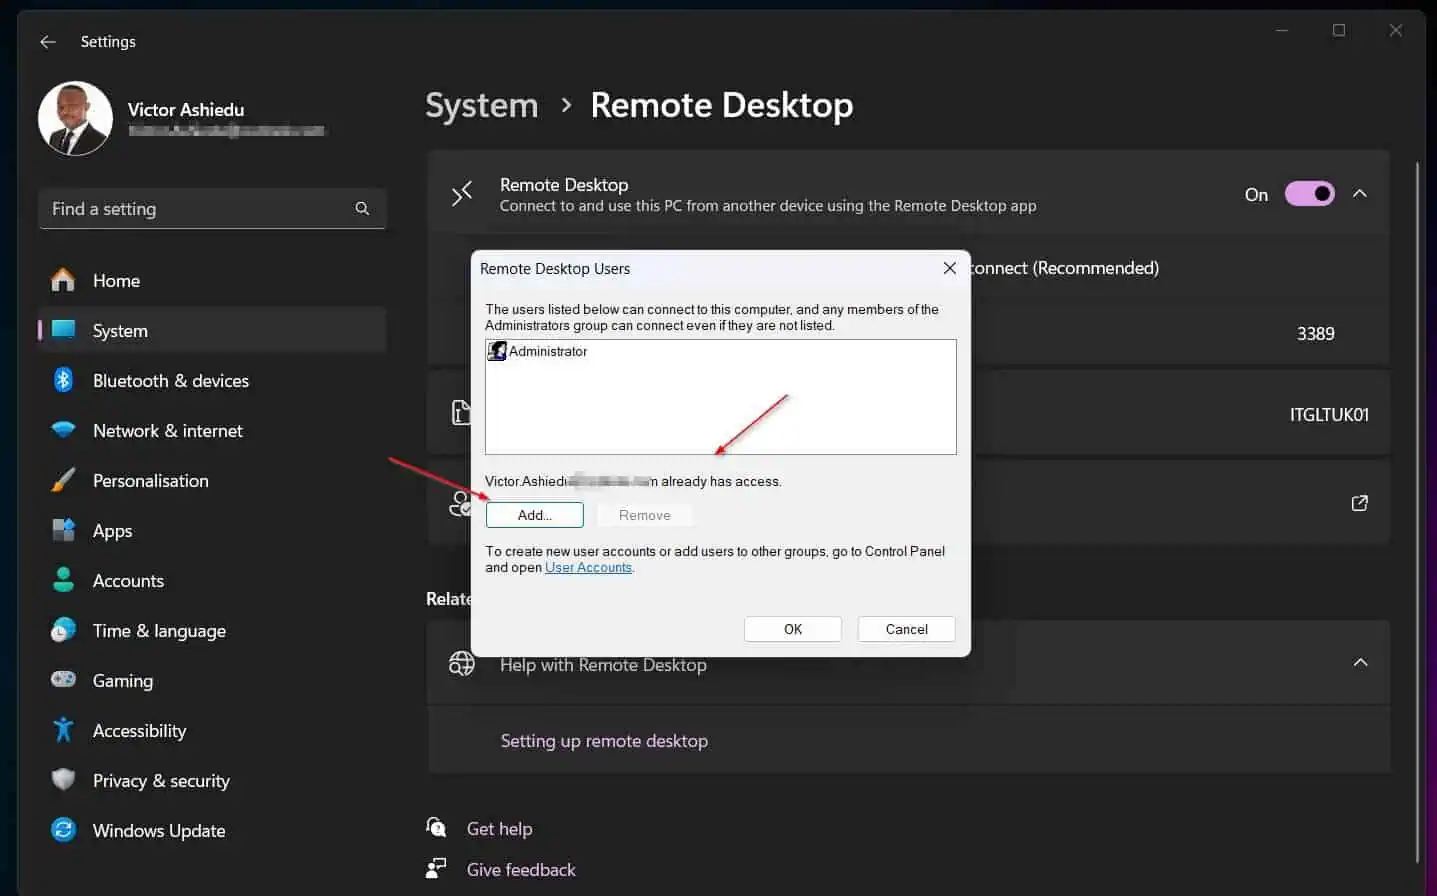Close the Remote Desktop Users dialog
Screen dimensions: 1437x896
pos(950,268)
